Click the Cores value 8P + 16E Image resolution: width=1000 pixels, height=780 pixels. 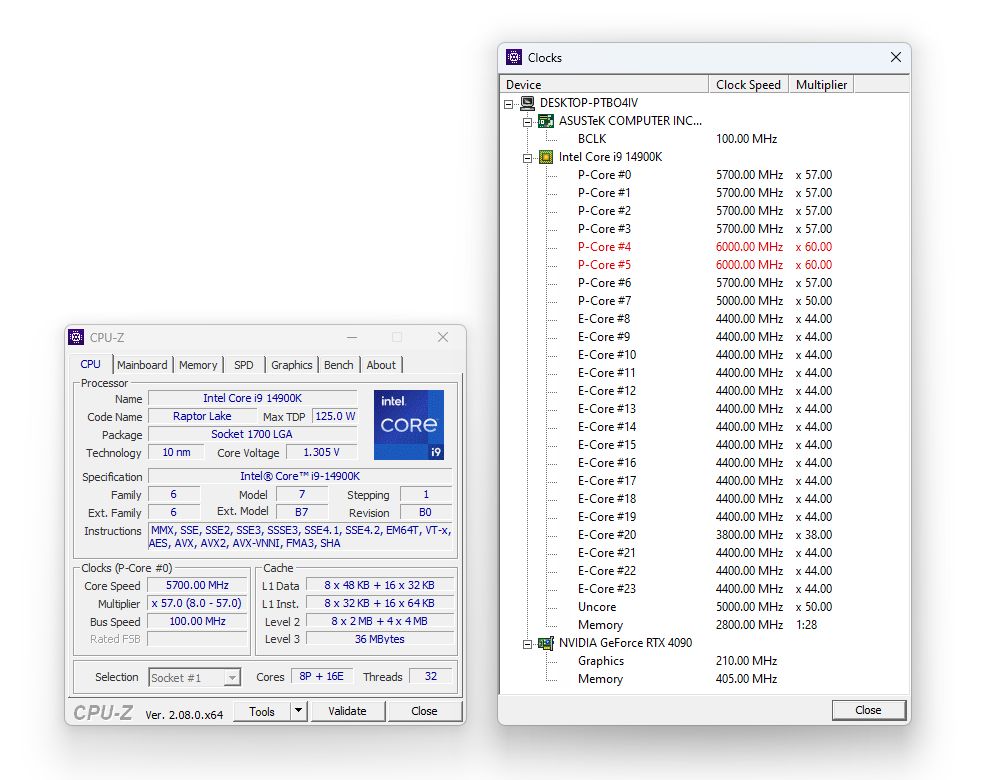[321, 677]
